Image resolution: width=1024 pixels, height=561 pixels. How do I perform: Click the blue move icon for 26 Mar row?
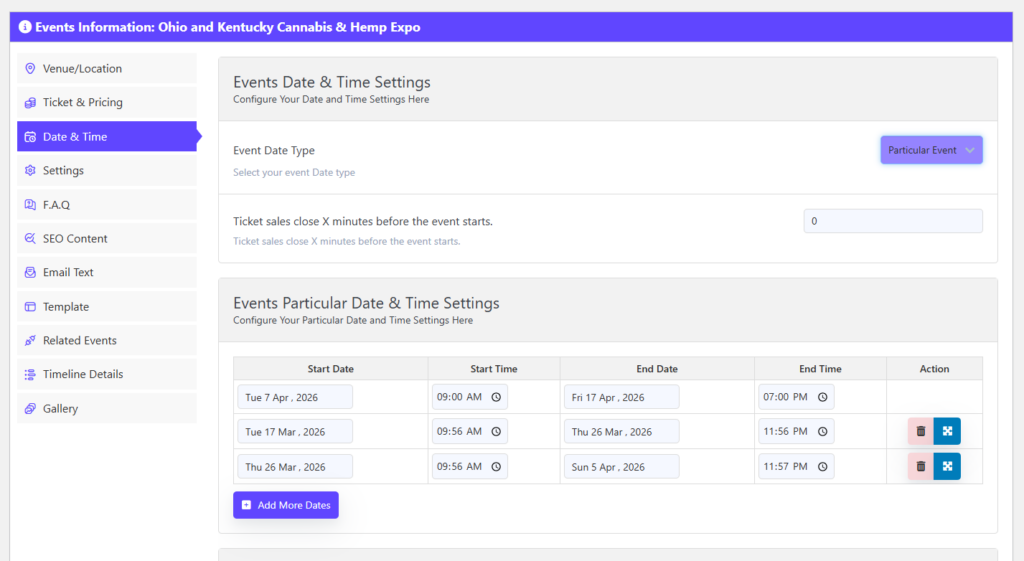tap(947, 466)
